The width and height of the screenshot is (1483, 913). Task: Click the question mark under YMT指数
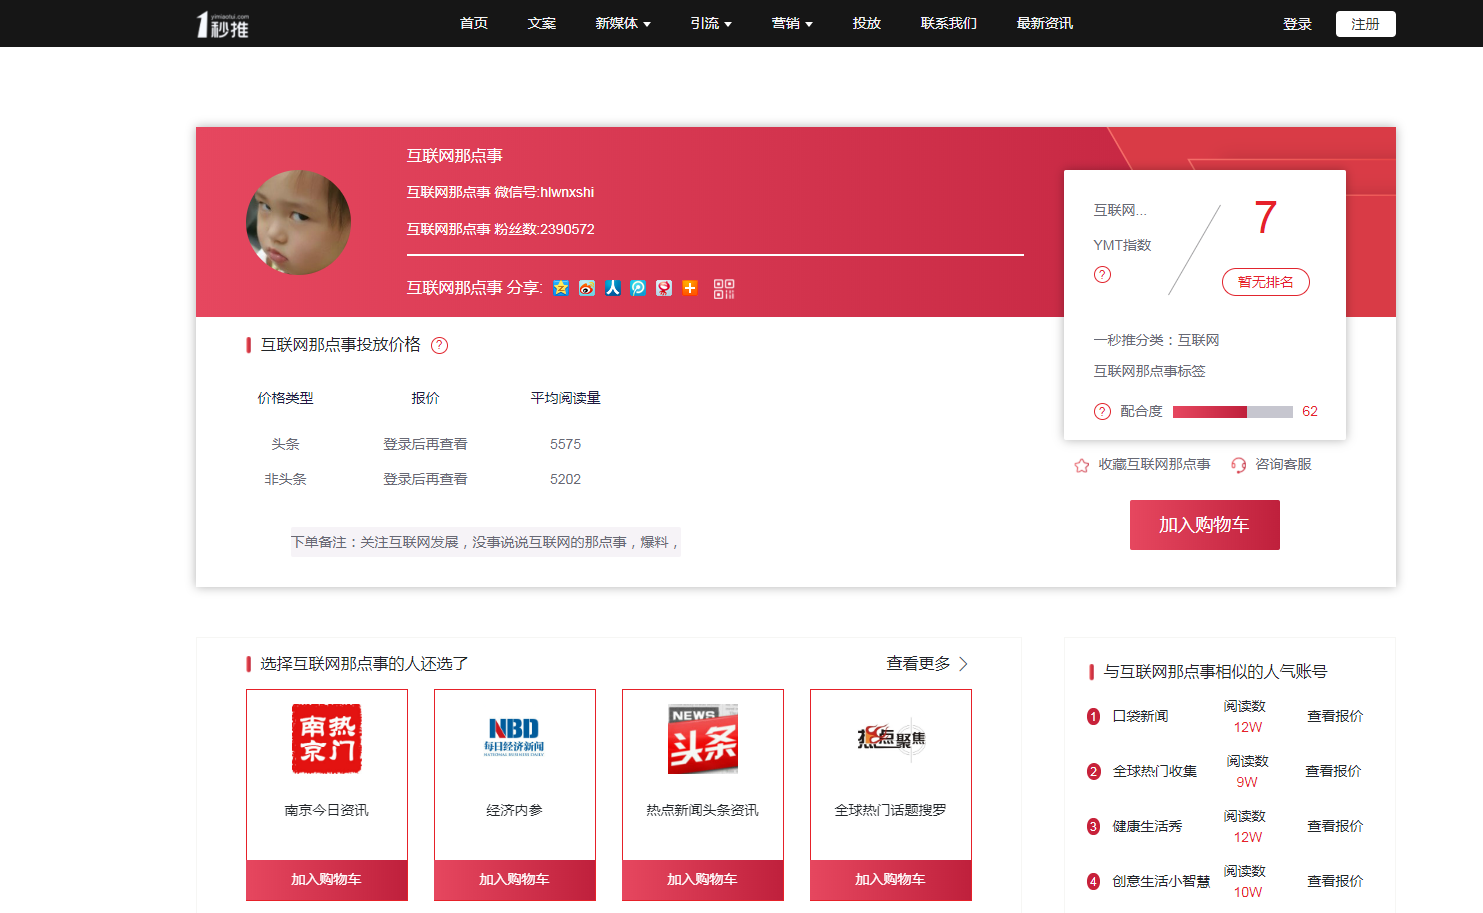pyautogui.click(x=1102, y=275)
